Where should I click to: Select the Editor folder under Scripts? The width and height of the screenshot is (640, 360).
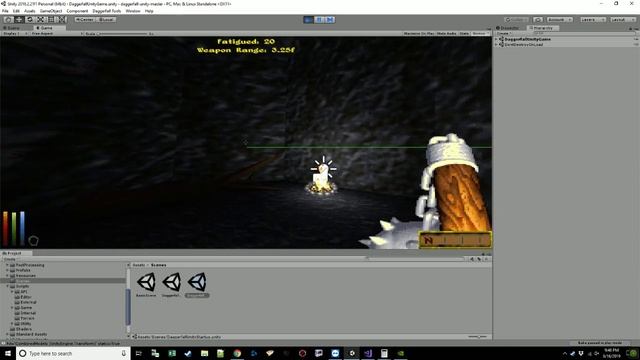coord(25,297)
